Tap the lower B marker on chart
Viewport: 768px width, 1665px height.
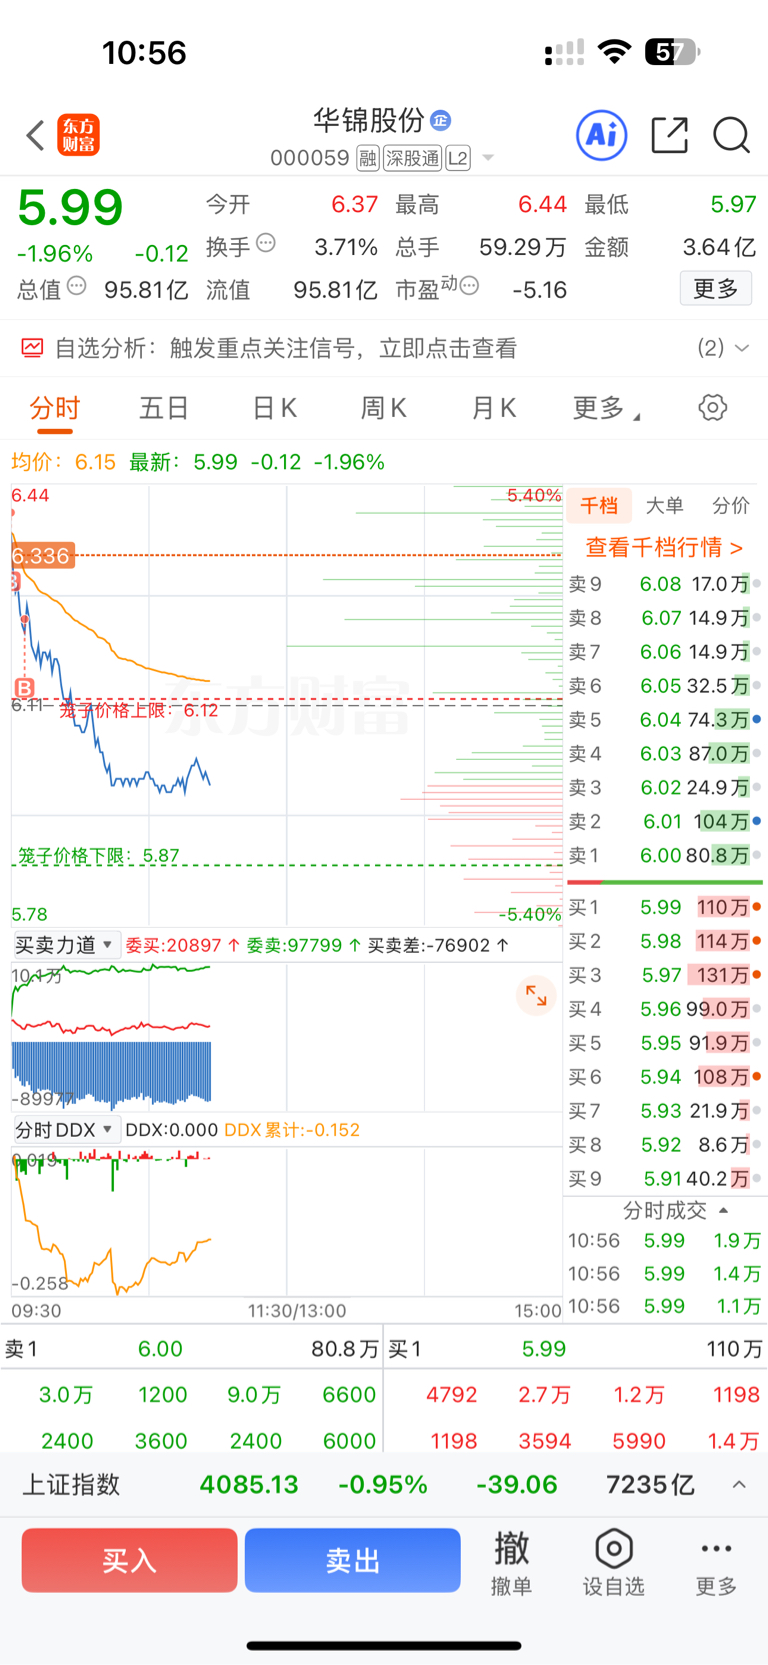point(24,688)
